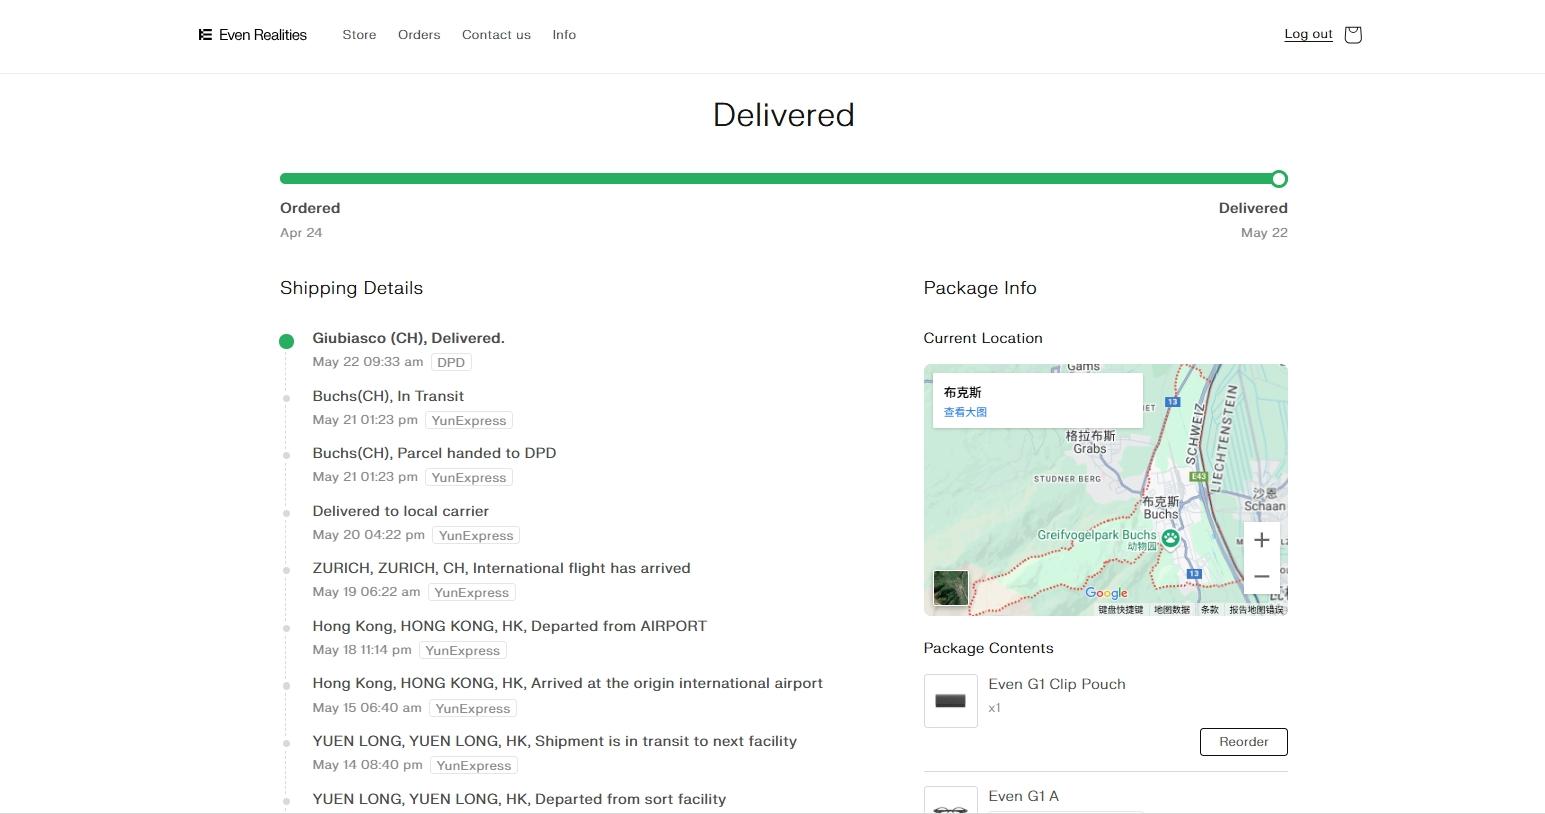Click the YunExpress tag for Buchs In Transit

tap(469, 421)
